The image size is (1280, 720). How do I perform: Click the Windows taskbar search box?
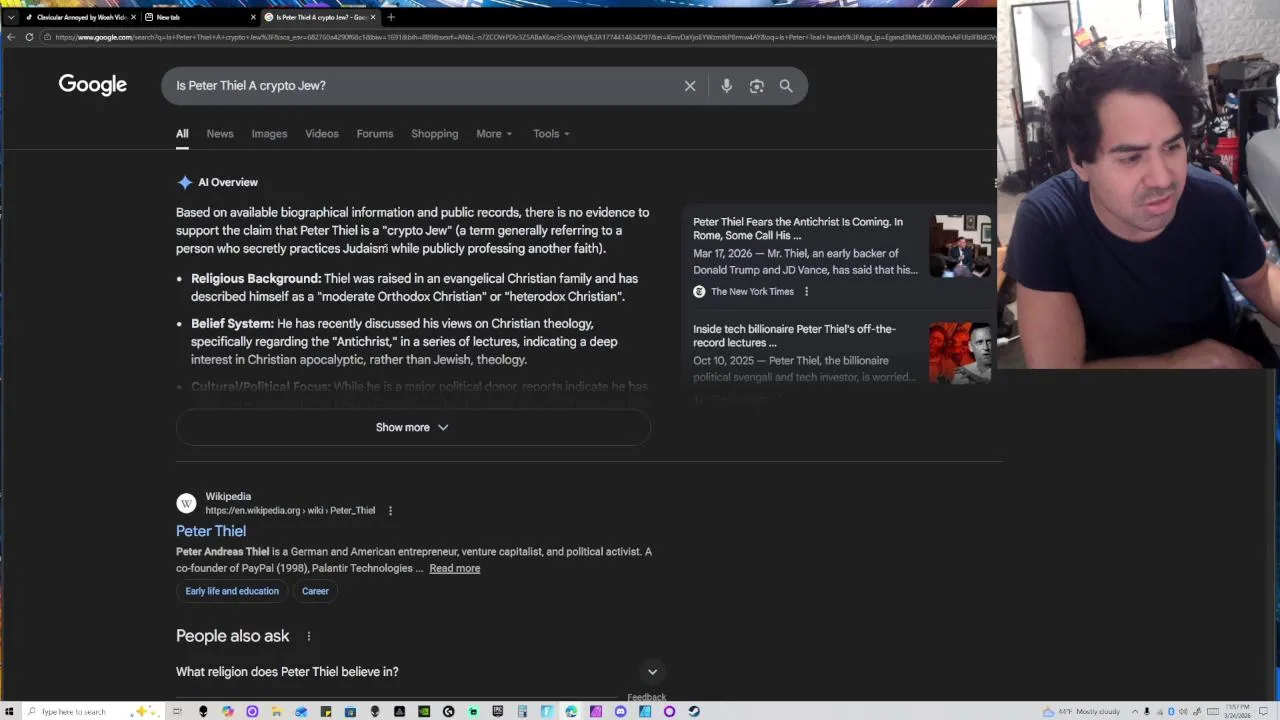pos(92,711)
